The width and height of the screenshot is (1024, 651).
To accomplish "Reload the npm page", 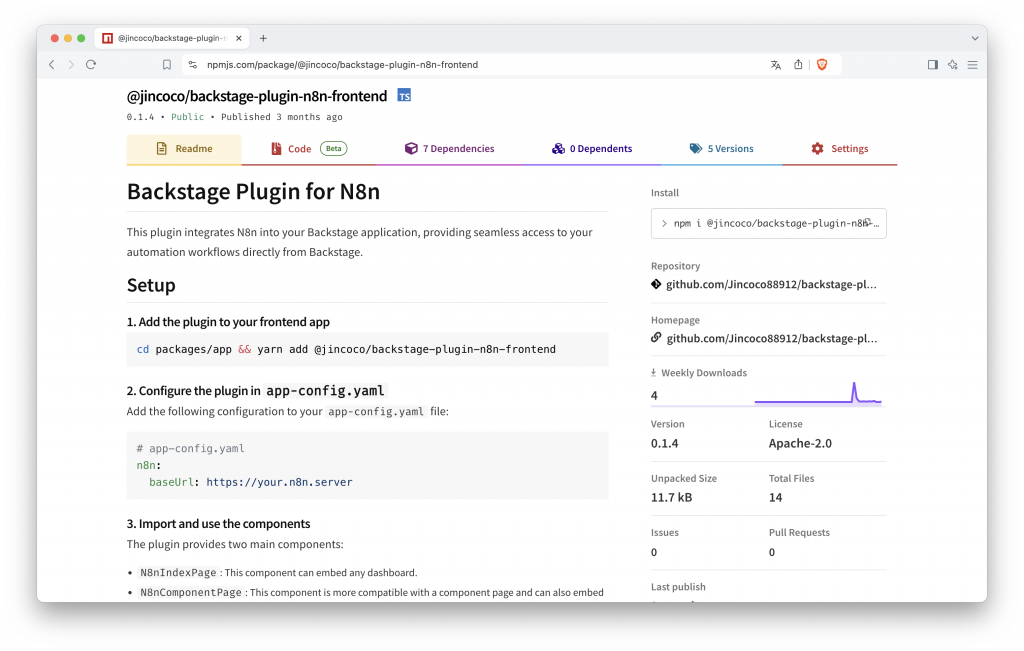I will click(x=91, y=65).
